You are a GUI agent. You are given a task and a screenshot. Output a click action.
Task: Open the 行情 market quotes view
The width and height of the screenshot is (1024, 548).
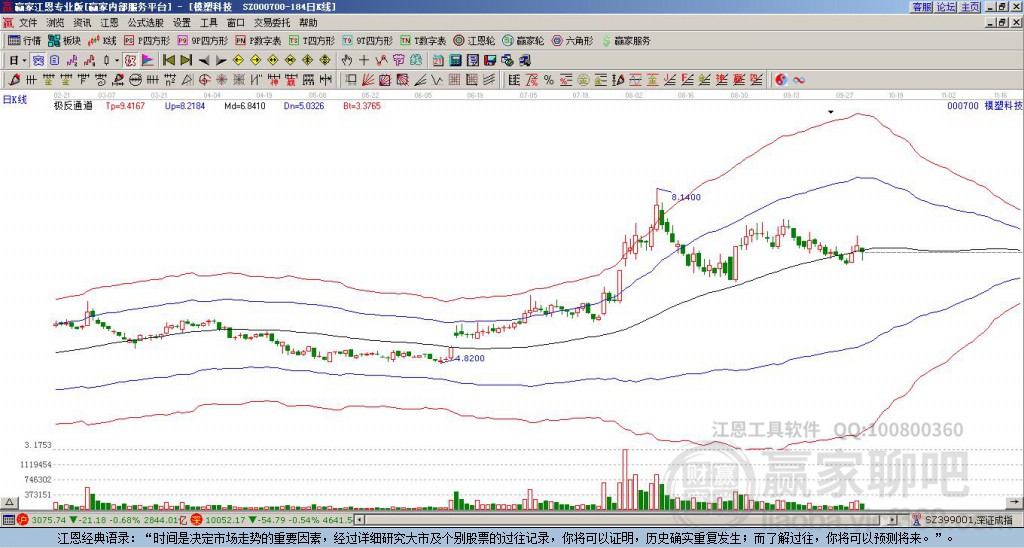click(24, 40)
